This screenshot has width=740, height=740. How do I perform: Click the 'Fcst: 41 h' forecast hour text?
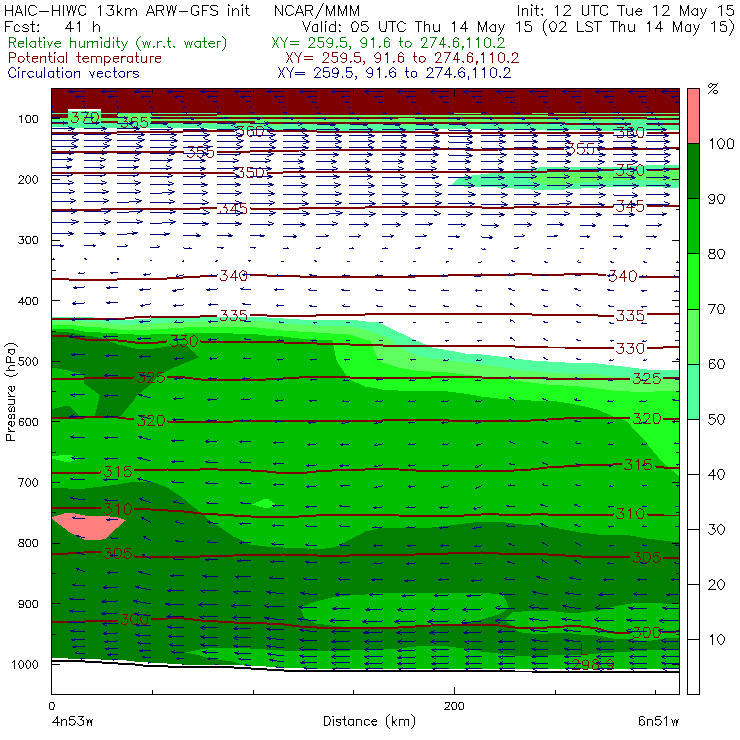point(52,26)
